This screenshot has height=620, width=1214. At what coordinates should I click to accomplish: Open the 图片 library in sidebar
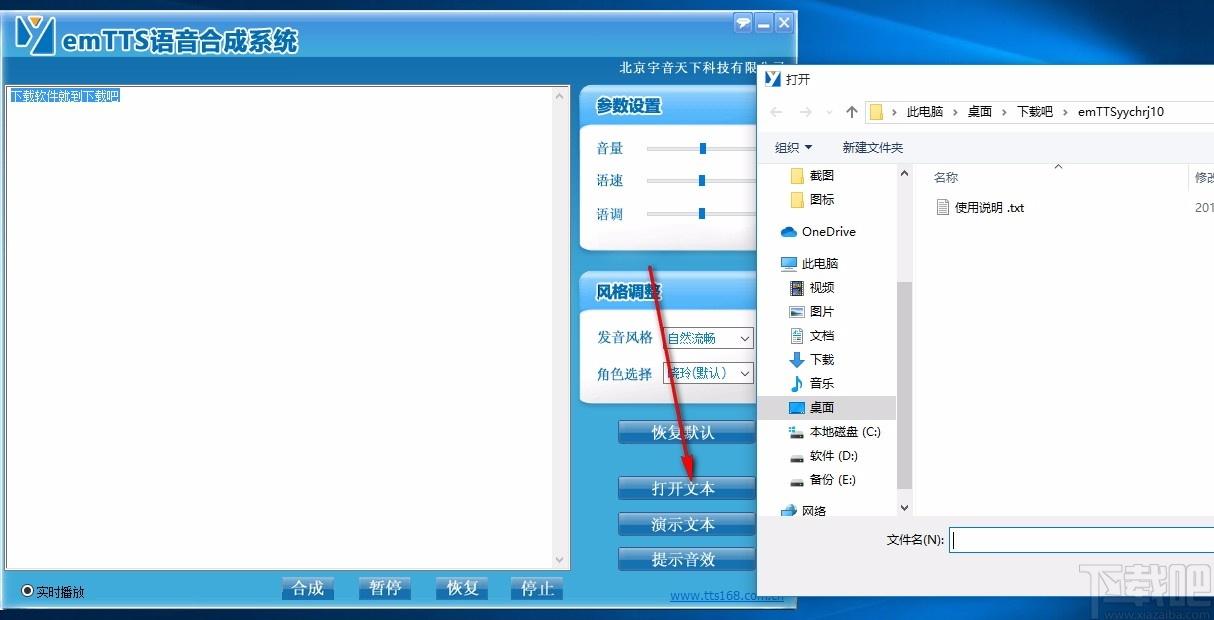pyautogui.click(x=812, y=311)
